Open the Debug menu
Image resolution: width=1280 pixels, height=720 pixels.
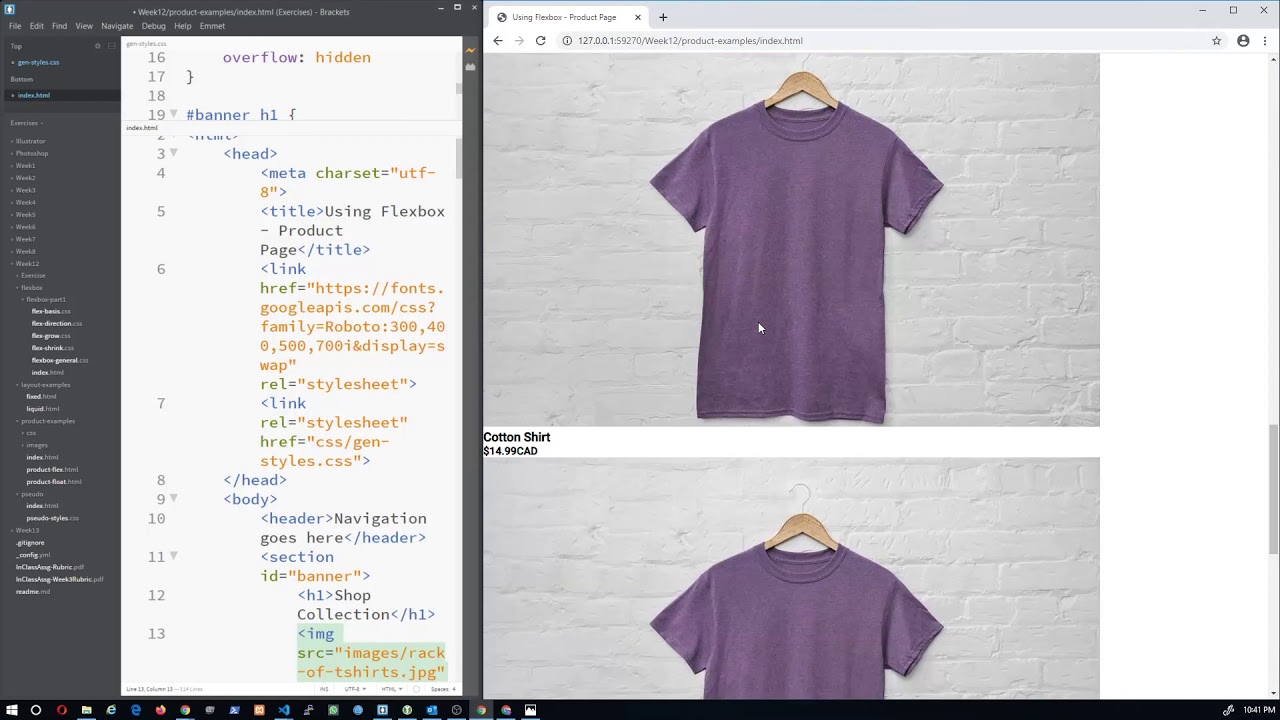(x=154, y=26)
